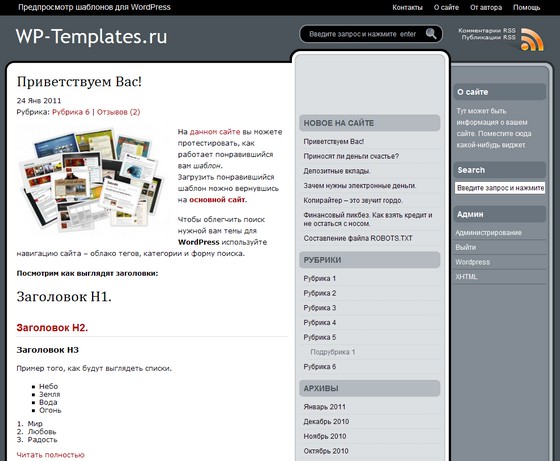This screenshot has height=461, width=560.
Task: Click the templates collage thumbnail image
Action: [91, 179]
